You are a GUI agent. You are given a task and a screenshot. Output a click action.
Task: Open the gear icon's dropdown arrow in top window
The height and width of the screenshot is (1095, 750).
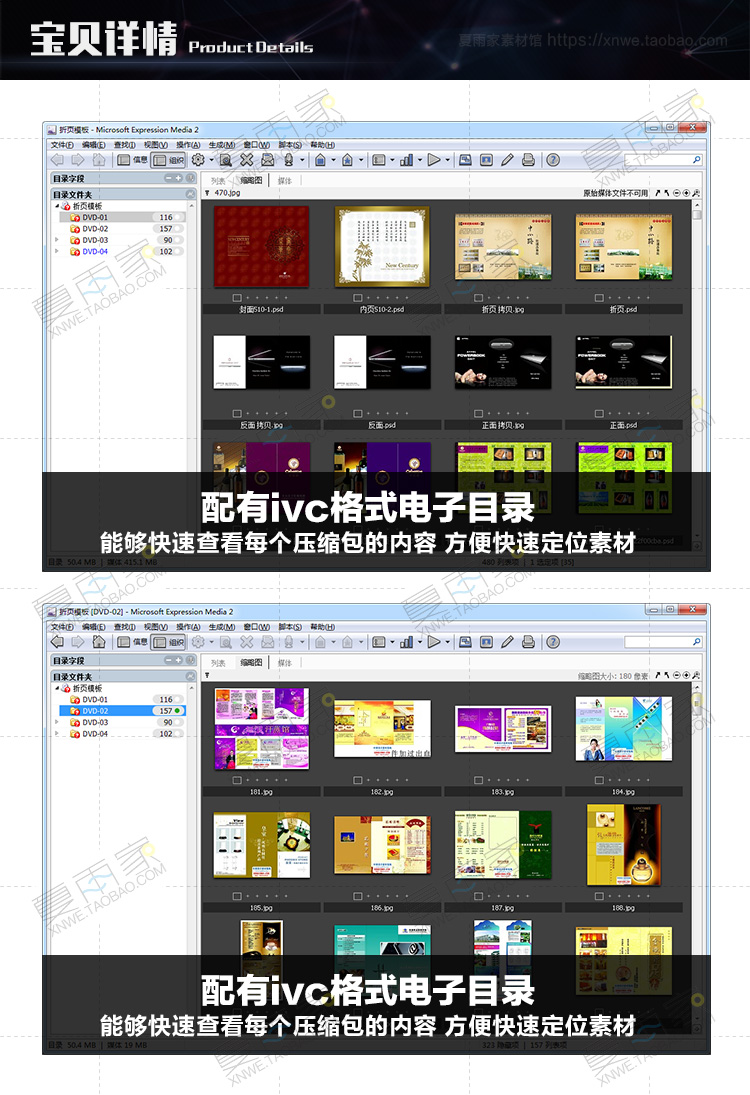(212, 160)
